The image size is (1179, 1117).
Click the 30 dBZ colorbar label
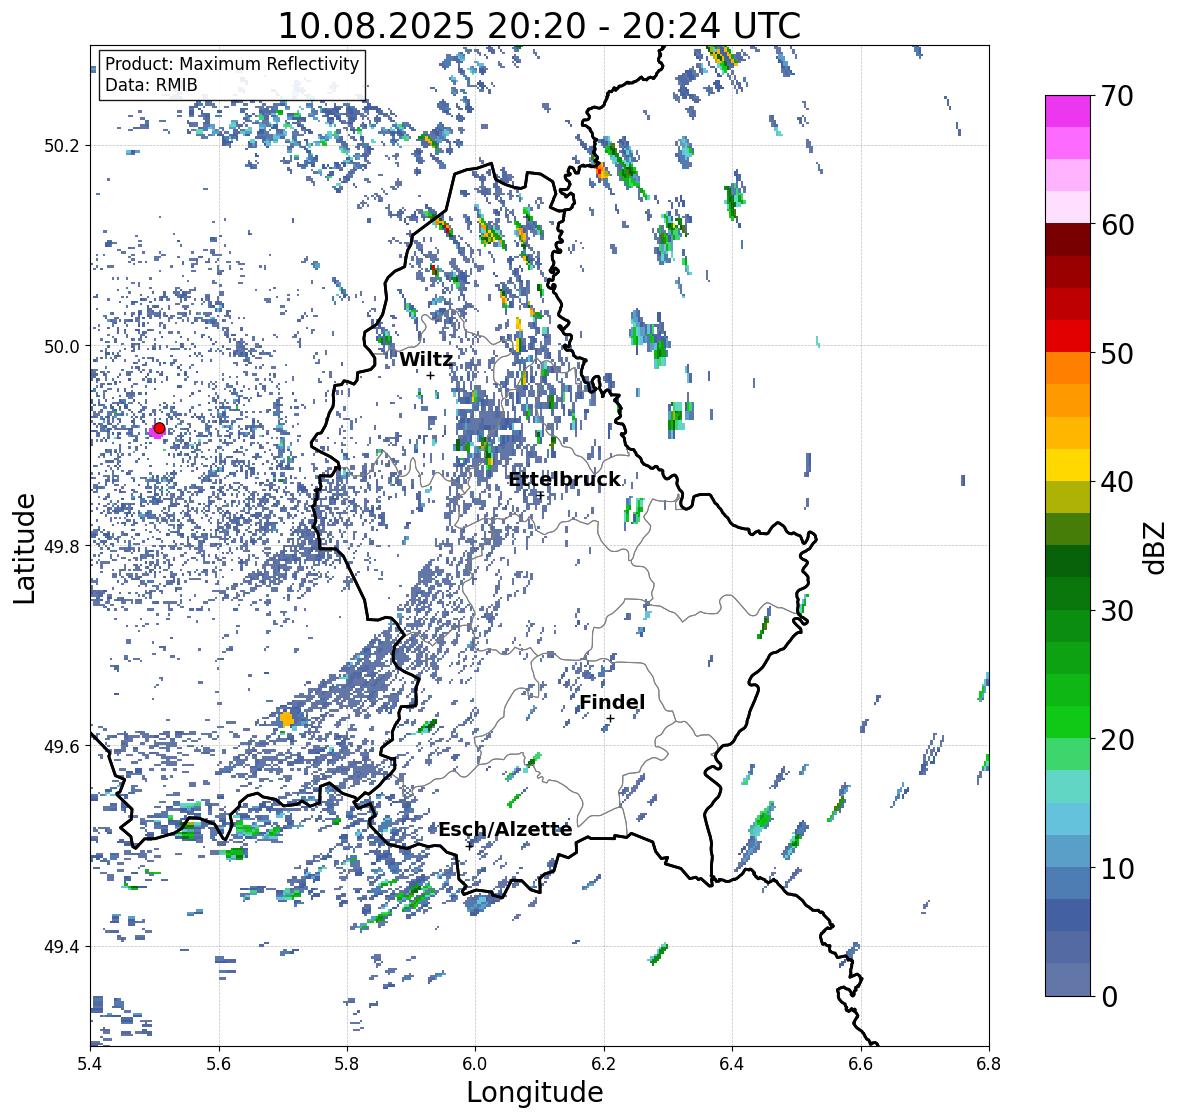tap(1117, 611)
